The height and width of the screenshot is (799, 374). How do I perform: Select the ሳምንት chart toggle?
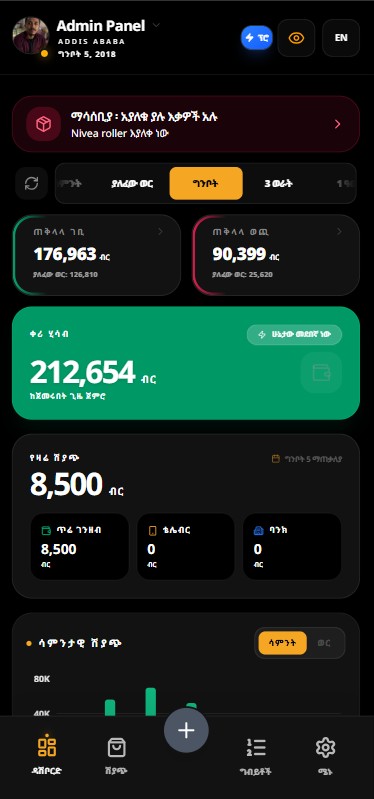tap(282, 643)
